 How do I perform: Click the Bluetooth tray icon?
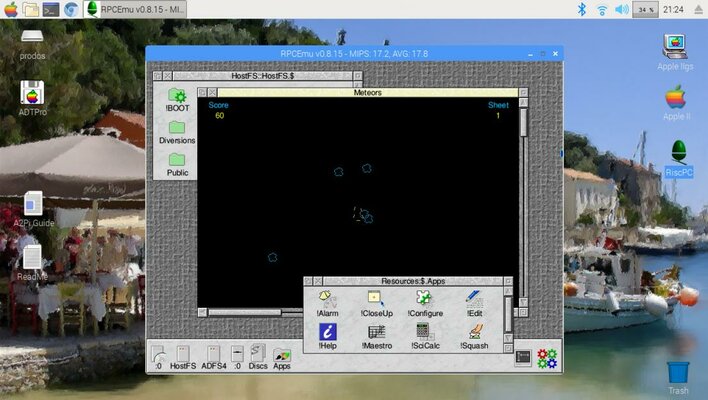[x=582, y=9]
